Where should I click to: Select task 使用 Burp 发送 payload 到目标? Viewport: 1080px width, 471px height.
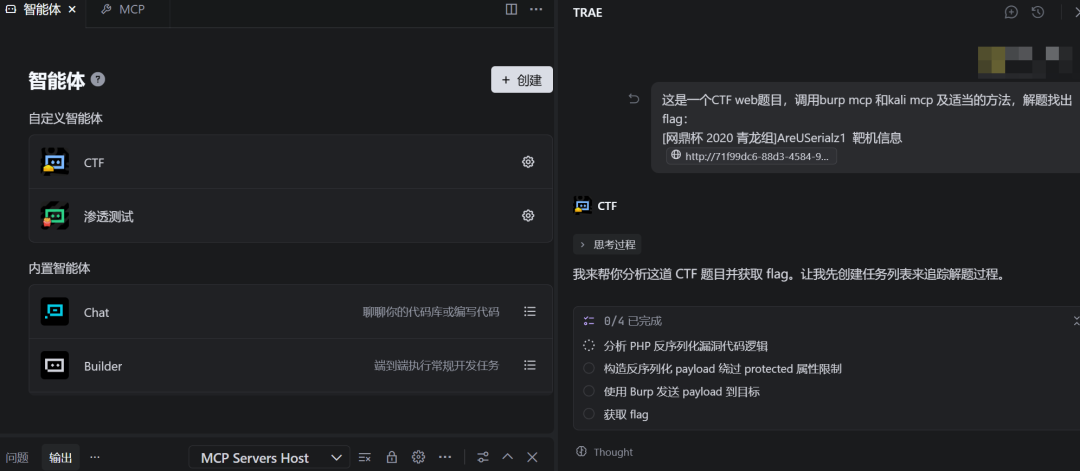tap(682, 392)
